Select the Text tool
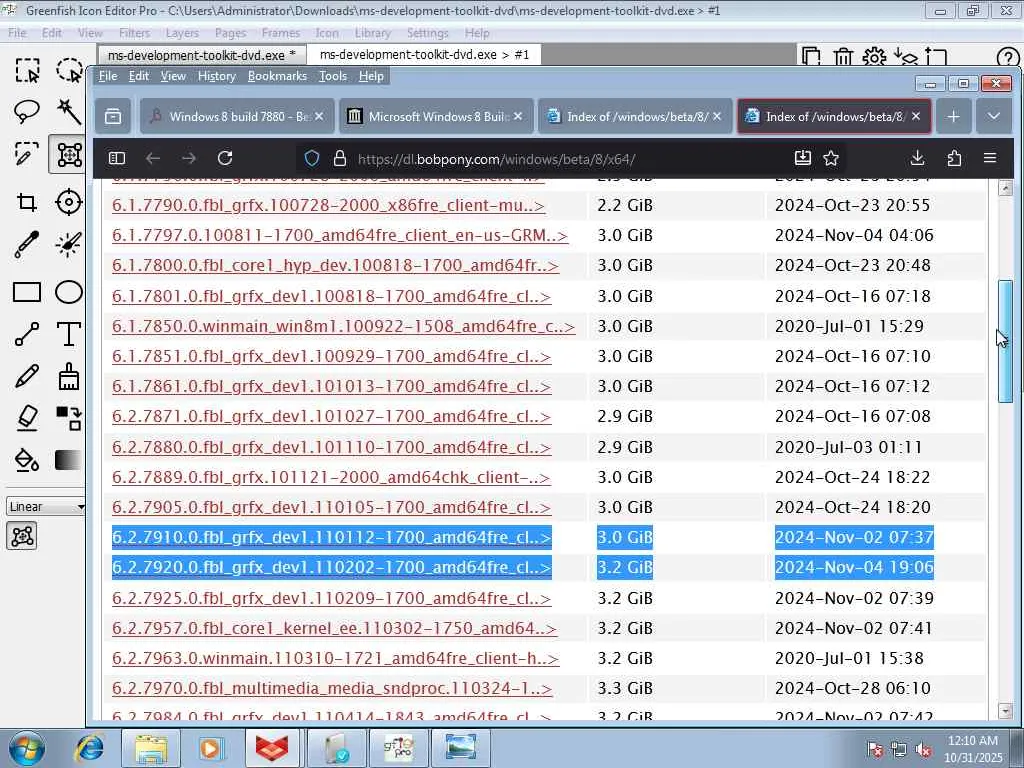The image size is (1024, 768). (69, 334)
